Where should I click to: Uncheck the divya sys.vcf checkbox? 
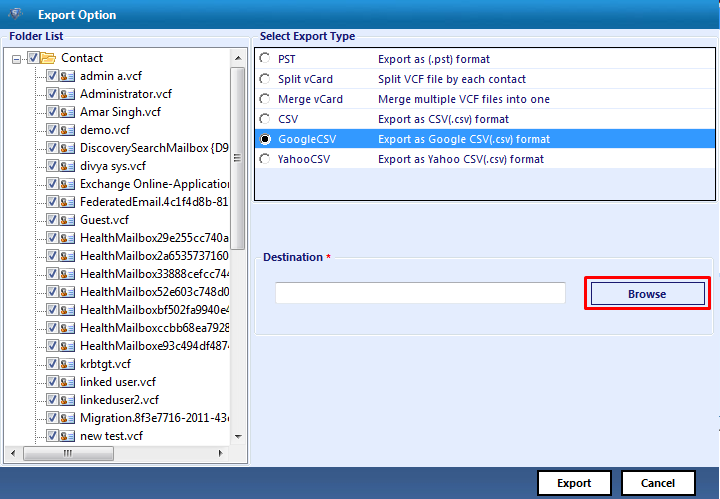tap(52, 166)
